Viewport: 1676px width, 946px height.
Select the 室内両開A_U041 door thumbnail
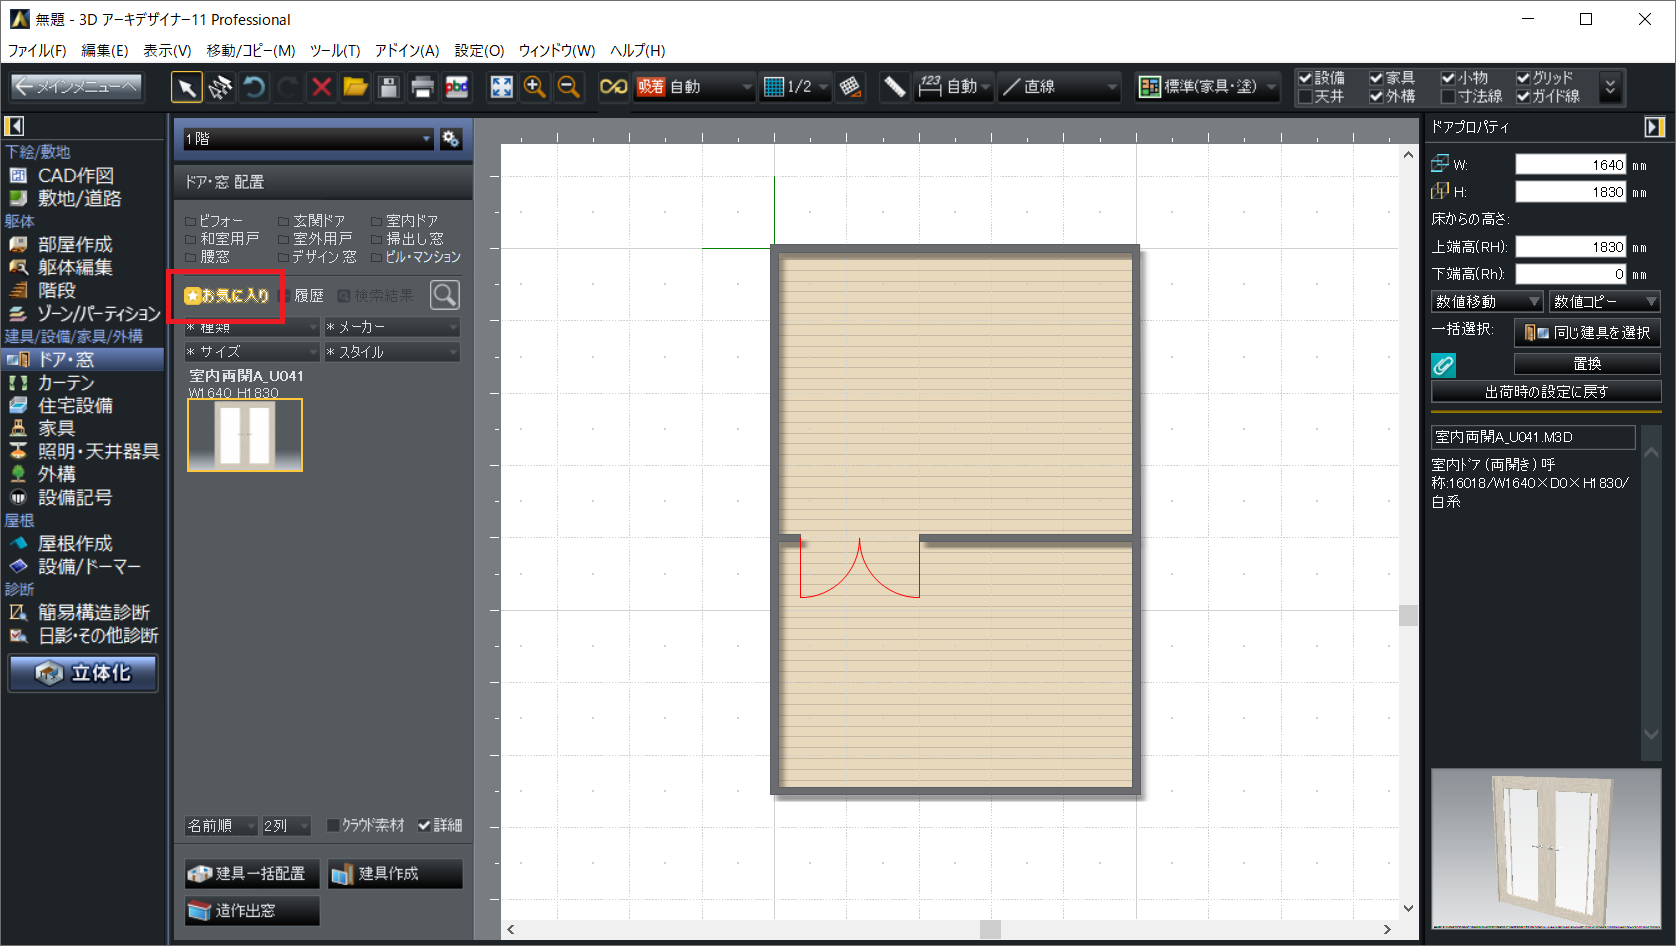click(245, 435)
